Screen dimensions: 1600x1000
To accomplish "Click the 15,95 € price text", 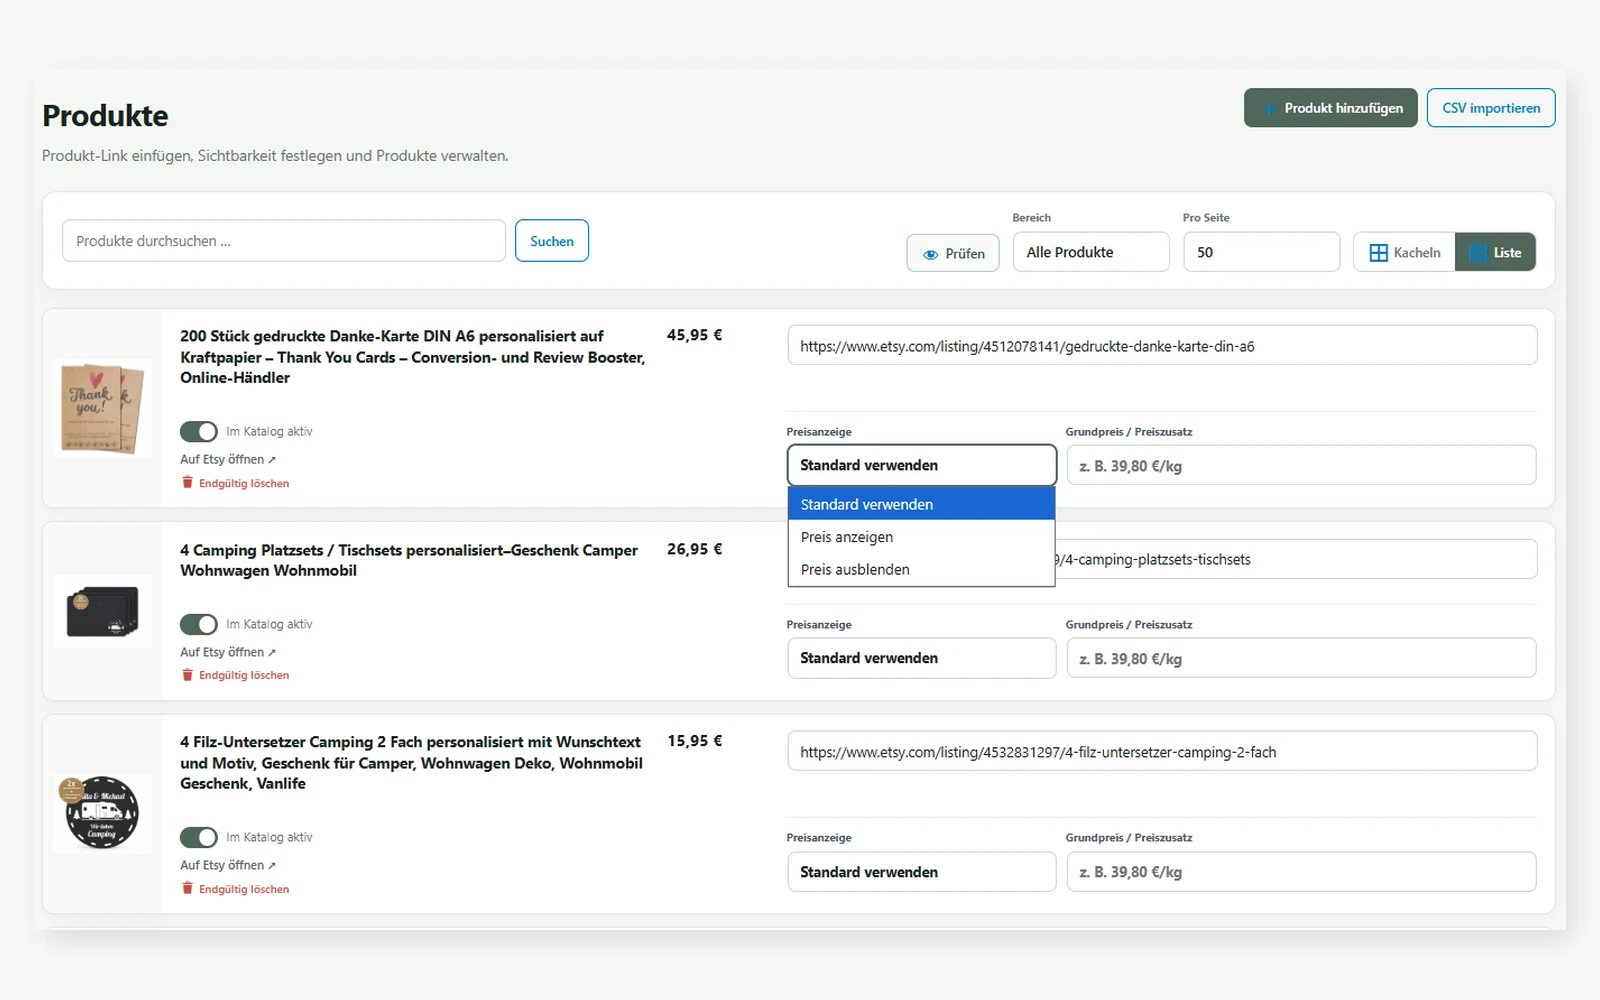I will click(694, 741).
